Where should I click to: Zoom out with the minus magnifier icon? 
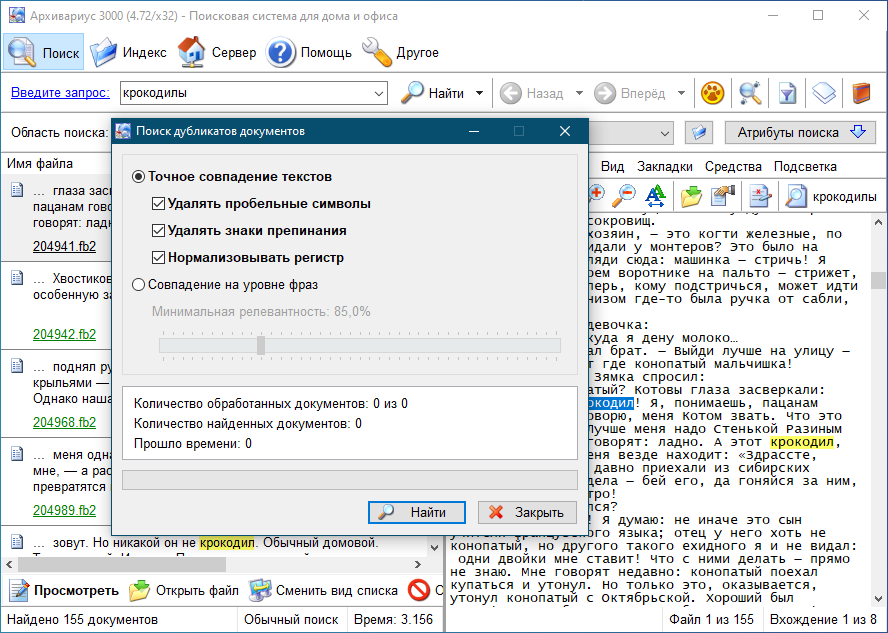(625, 196)
